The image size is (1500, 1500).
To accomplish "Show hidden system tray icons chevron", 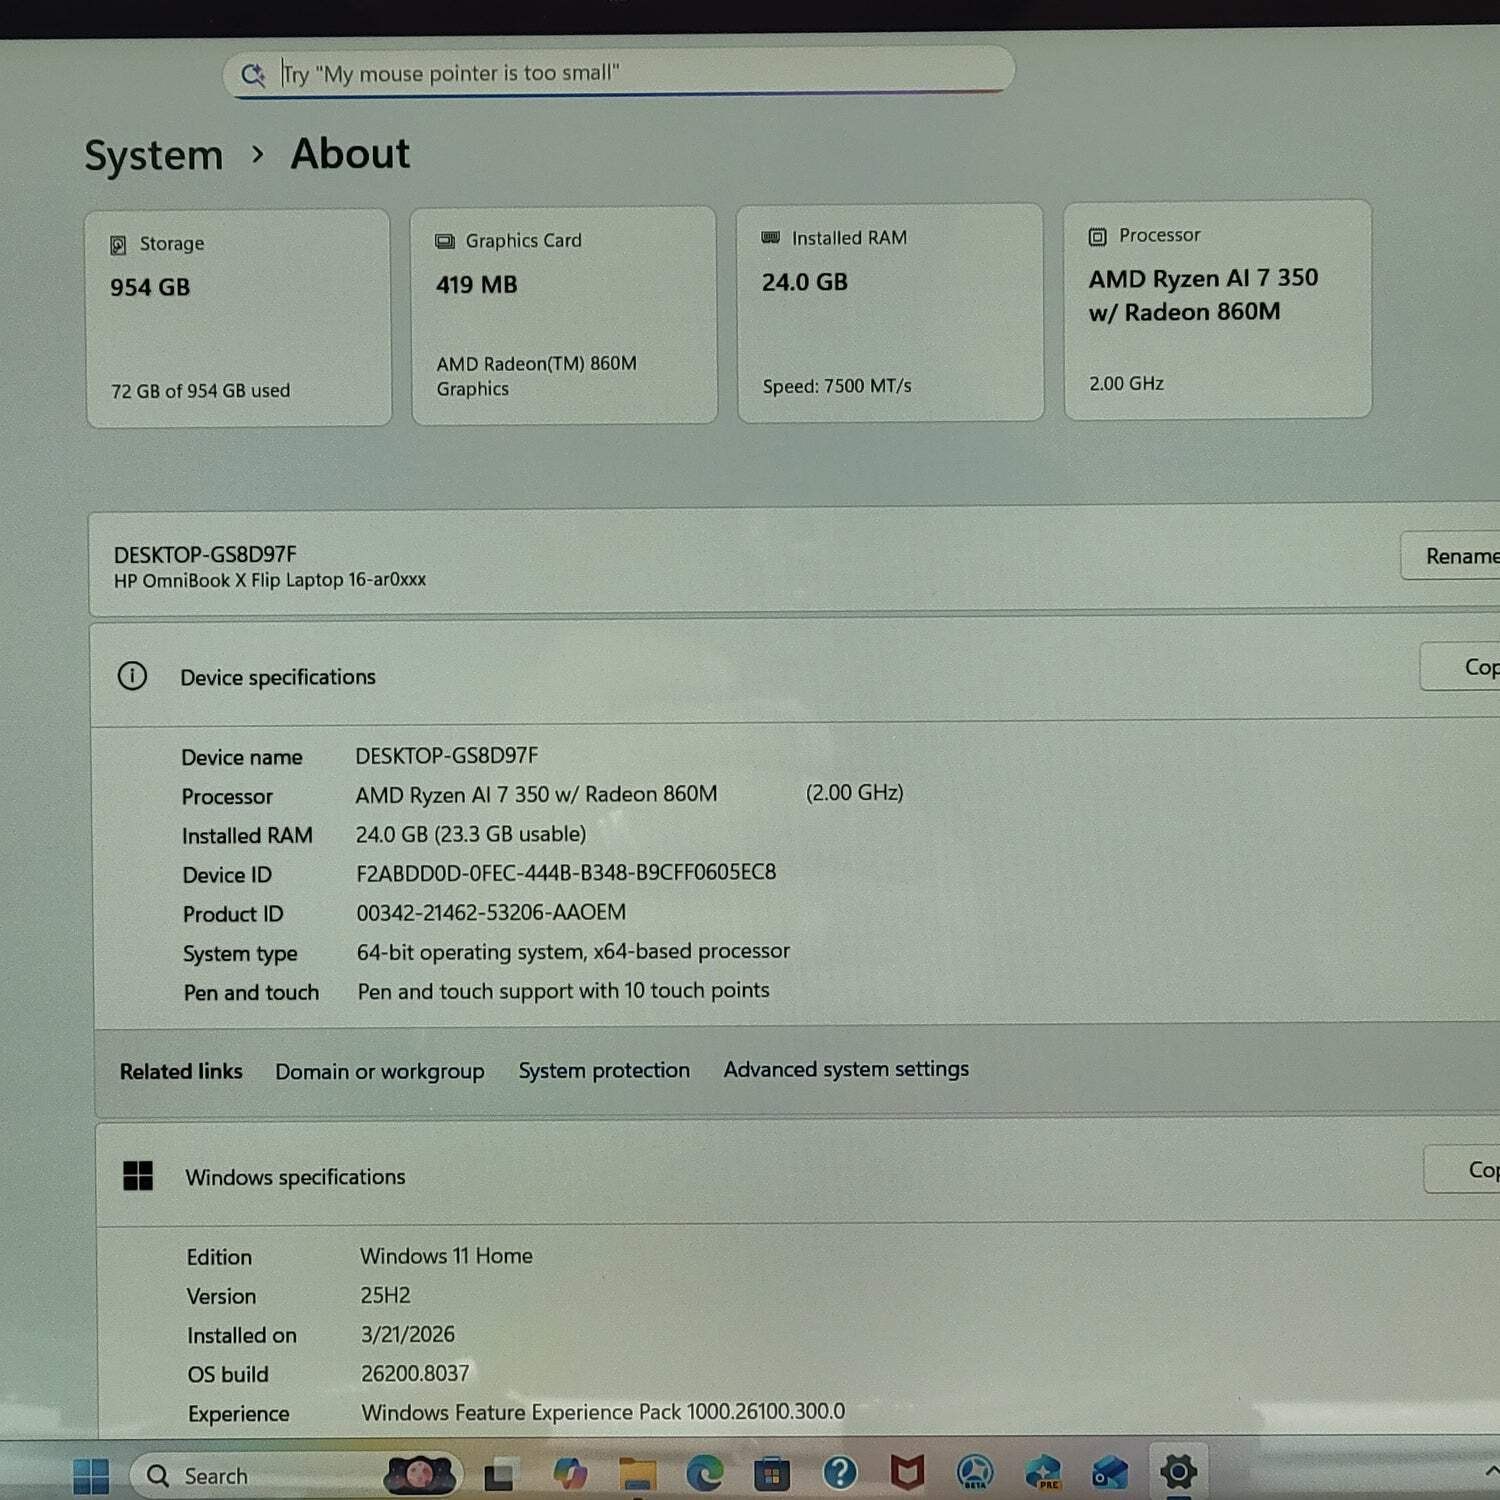I will 1491,1470.
